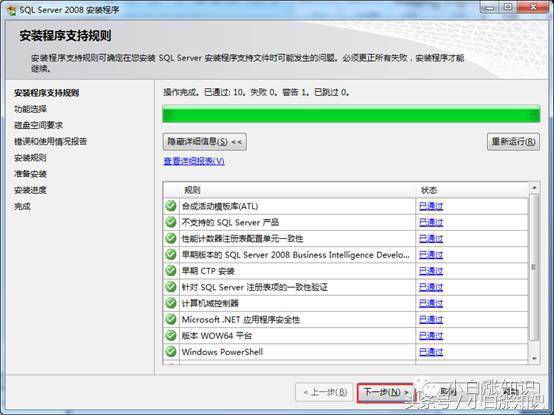Viewport: 554px width, 415px height.
Task: Minimize the SQL Server 2008 setup window
Action: point(489,7)
